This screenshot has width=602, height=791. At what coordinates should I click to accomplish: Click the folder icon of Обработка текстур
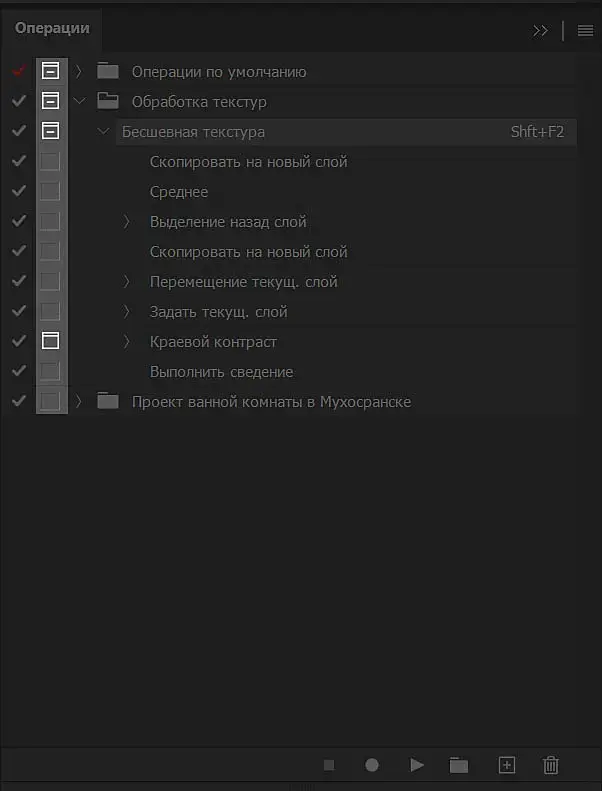[107, 101]
